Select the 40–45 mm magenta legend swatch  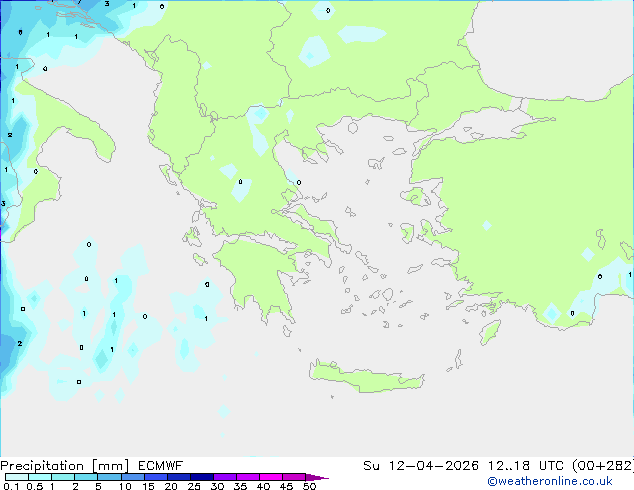(x=271, y=477)
